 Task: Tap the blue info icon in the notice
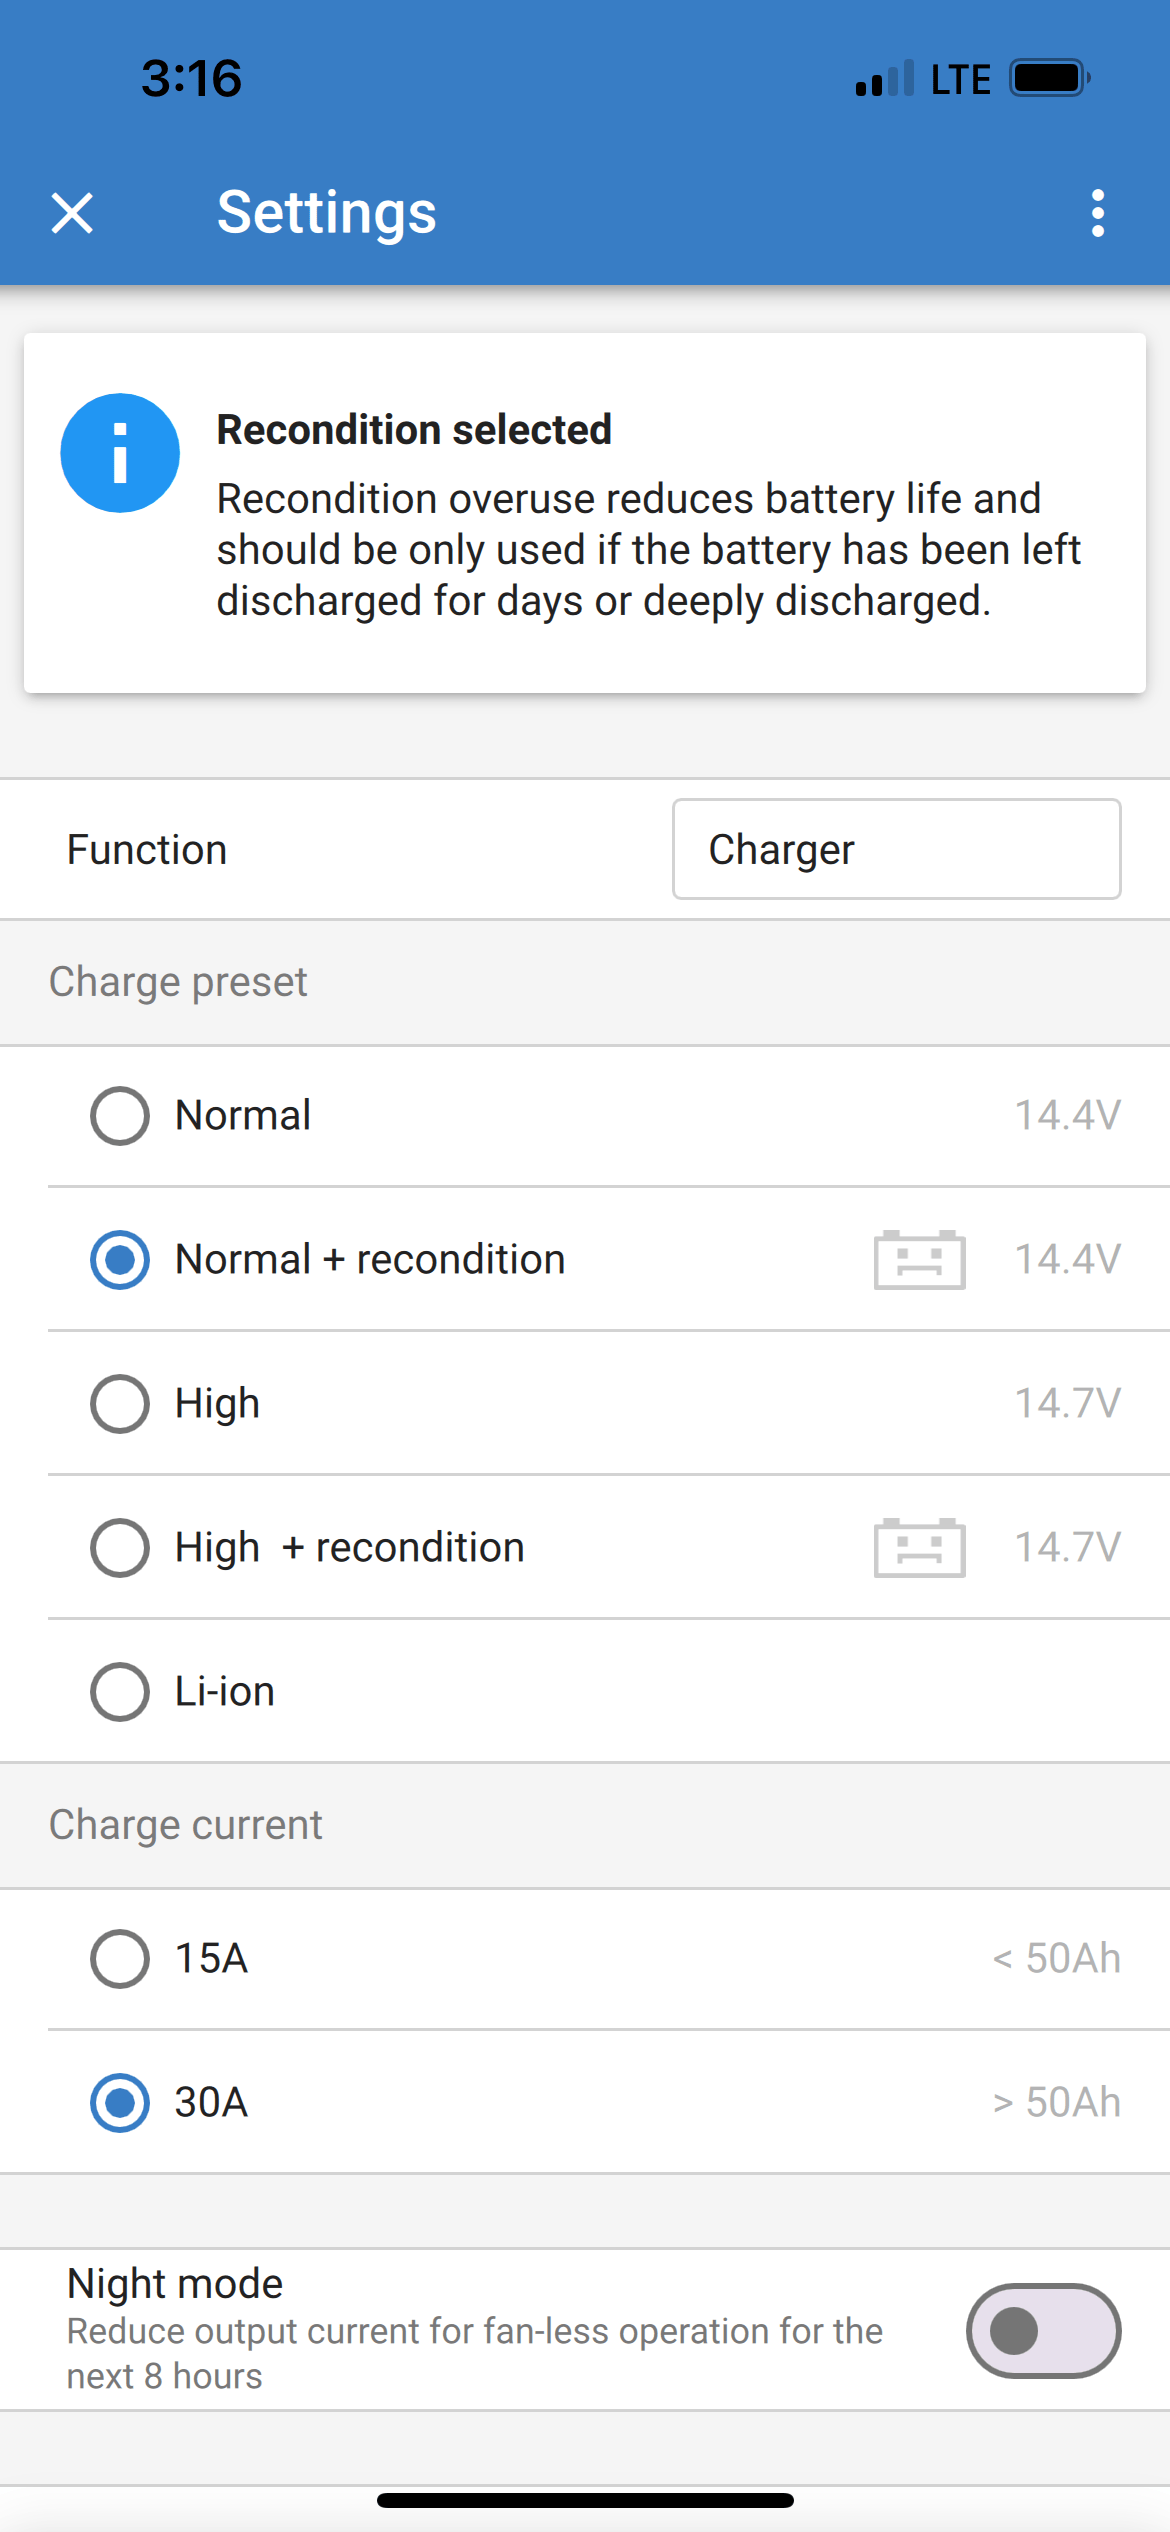click(120, 453)
